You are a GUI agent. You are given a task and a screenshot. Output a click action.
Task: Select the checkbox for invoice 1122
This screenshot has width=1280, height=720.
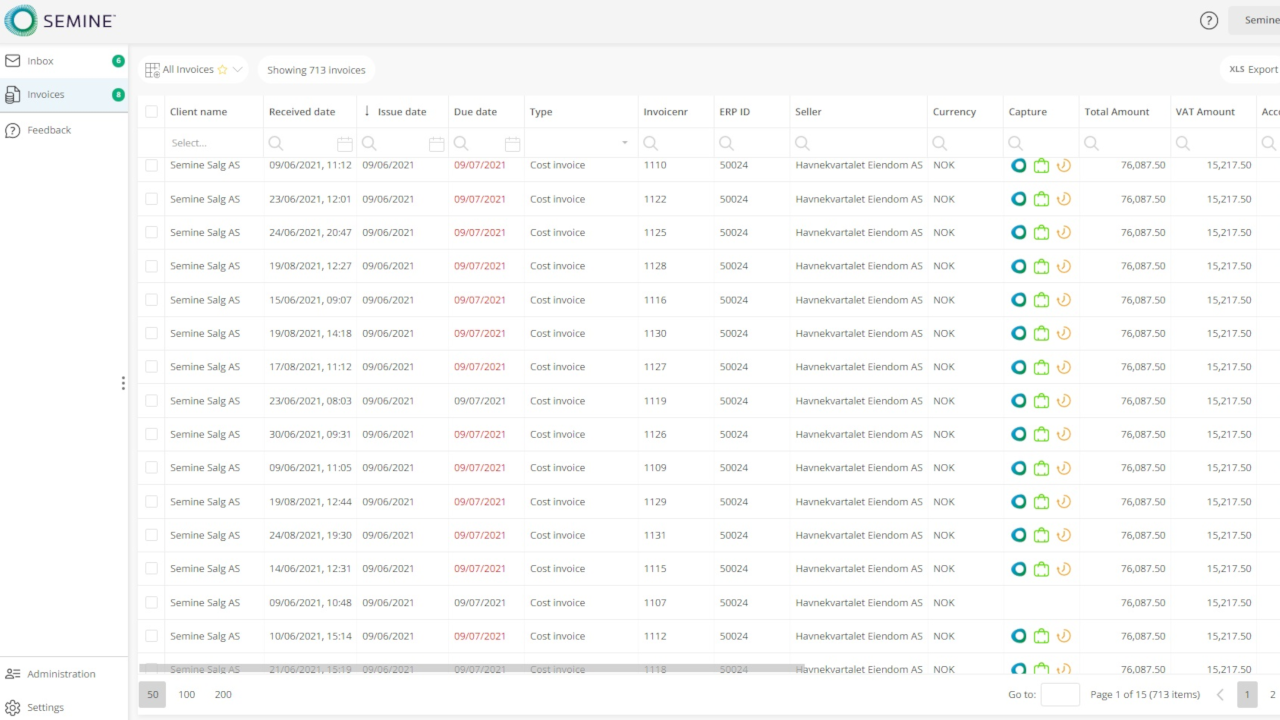(152, 199)
